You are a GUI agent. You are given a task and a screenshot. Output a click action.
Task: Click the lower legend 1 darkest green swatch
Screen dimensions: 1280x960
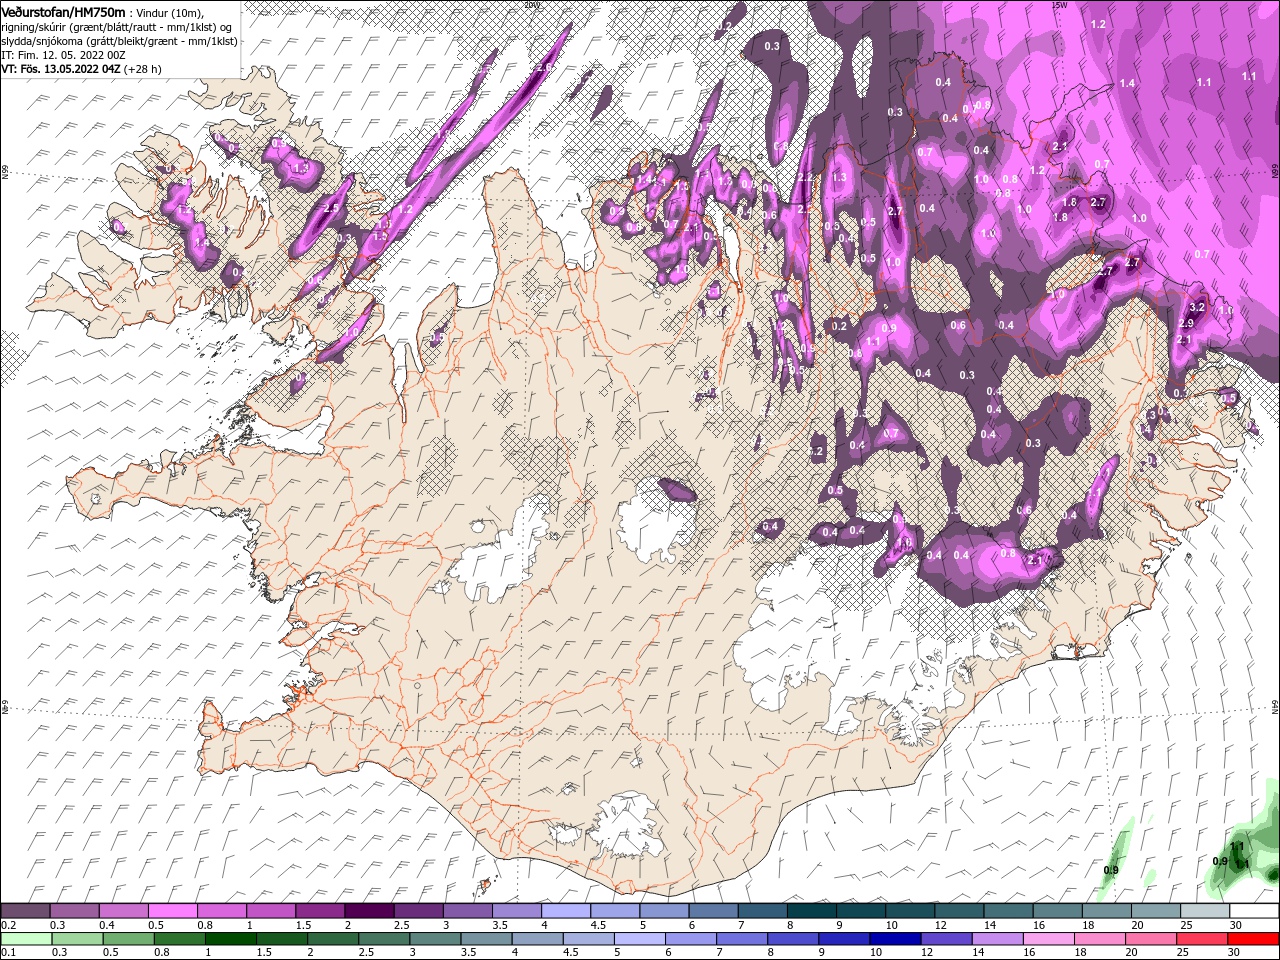coord(230,939)
